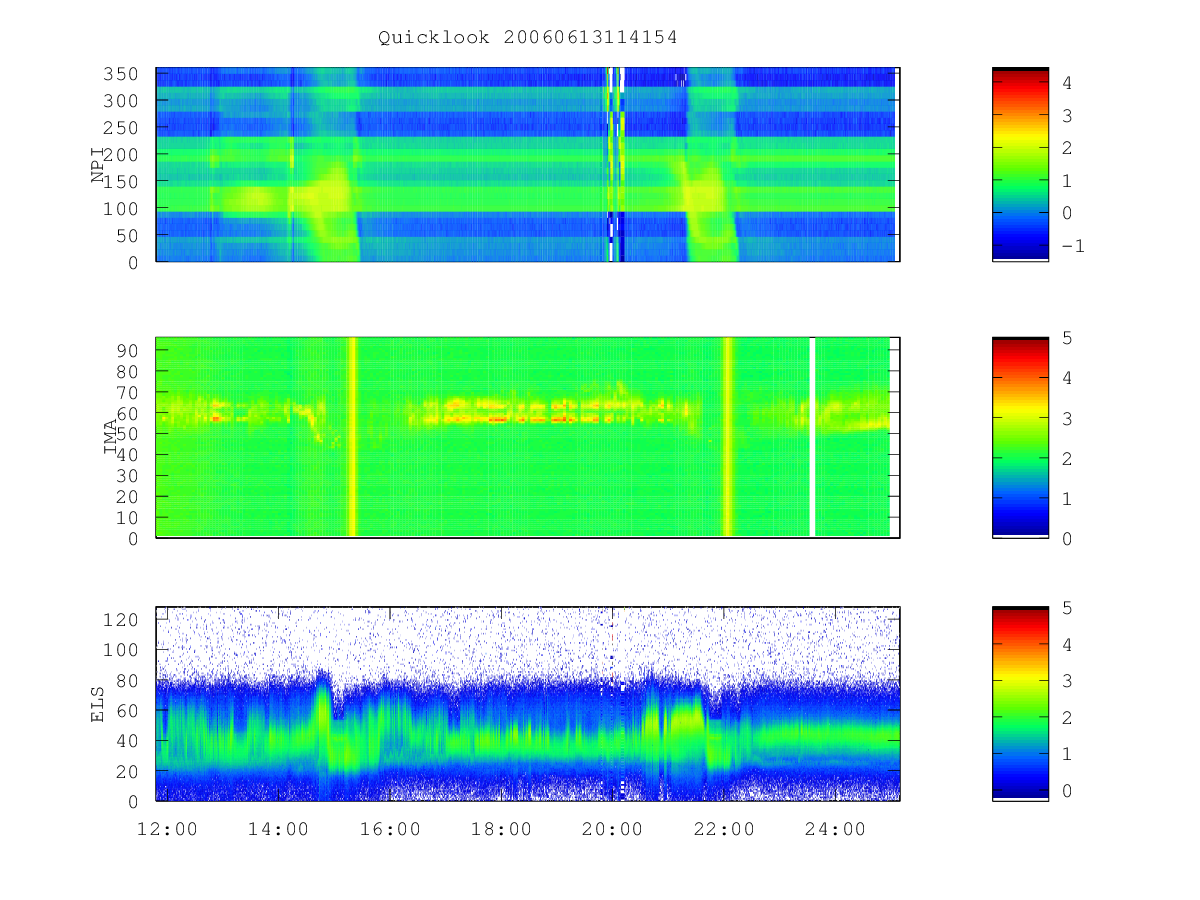Click the IMA color scale bar

1020,438
